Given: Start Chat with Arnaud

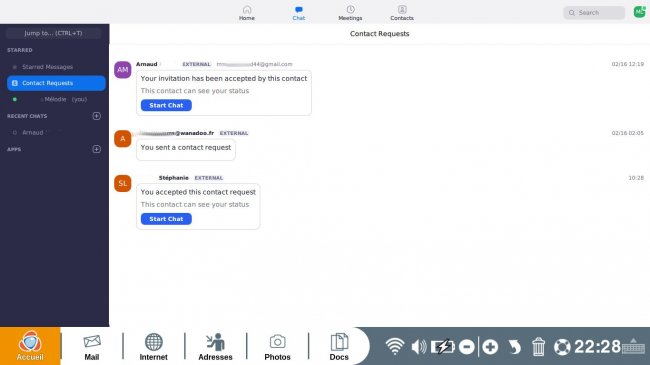Looking at the screenshot, I should pos(166,105).
